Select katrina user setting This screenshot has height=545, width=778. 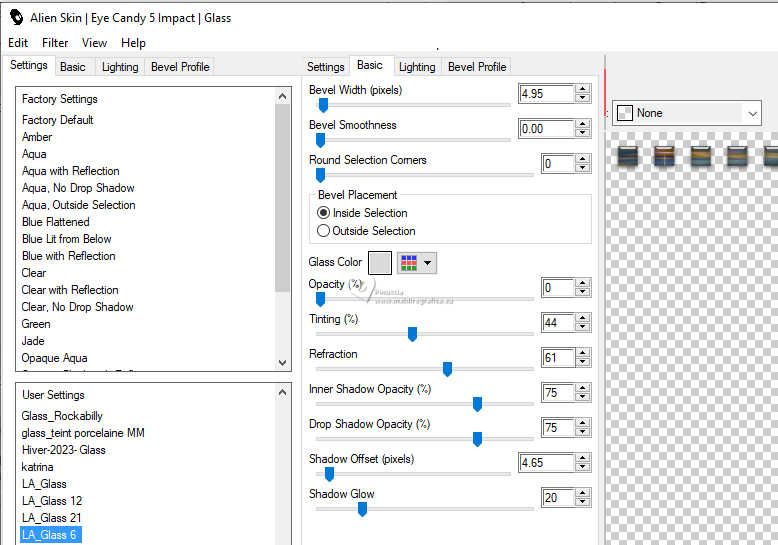point(37,467)
